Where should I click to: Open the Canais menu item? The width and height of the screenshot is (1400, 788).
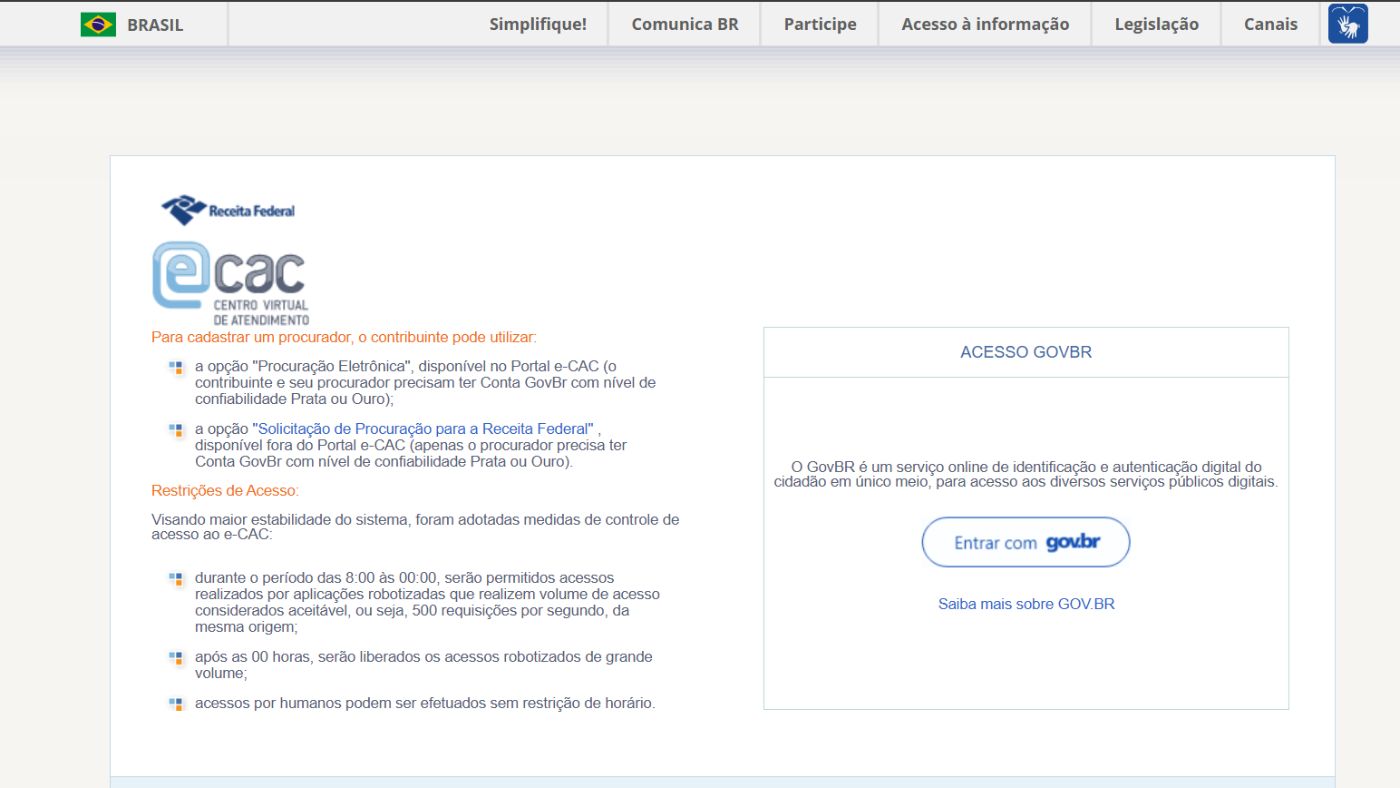(1271, 24)
